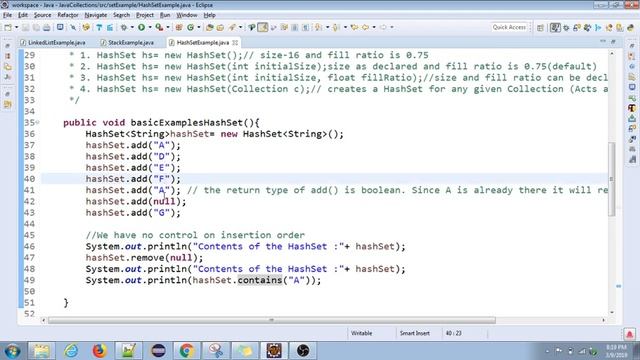Viewport: 640px width, 360px height.
Task: Click the Print toolbar icon
Action: click(47, 27)
